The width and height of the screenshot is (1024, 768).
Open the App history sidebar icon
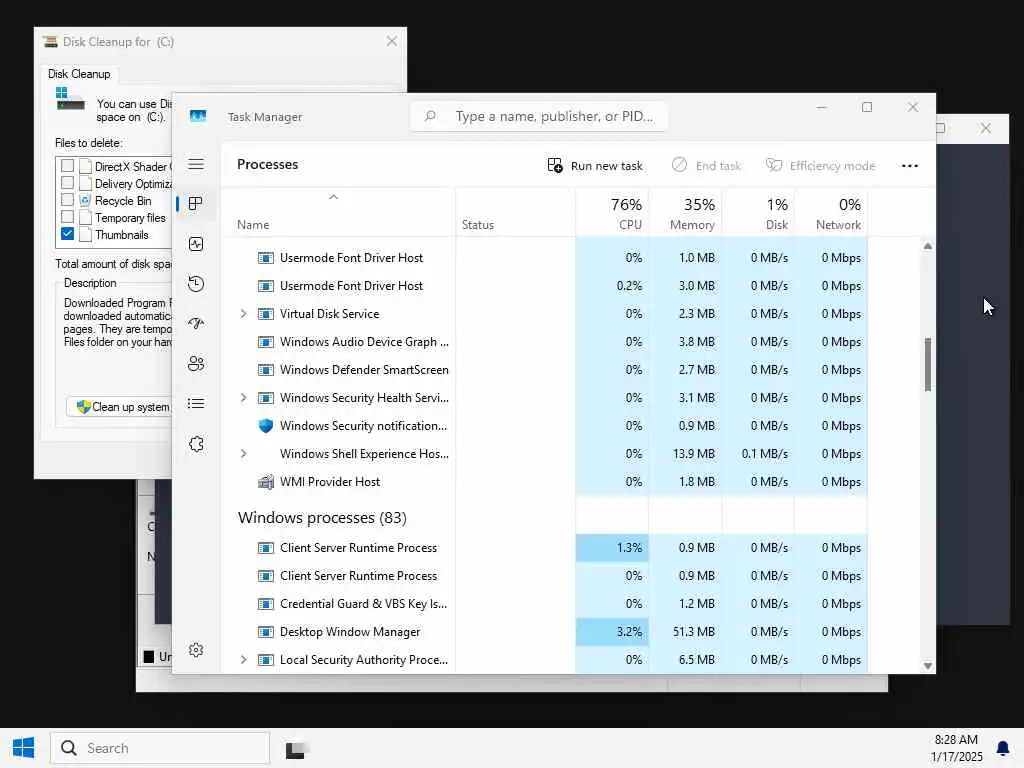point(196,284)
